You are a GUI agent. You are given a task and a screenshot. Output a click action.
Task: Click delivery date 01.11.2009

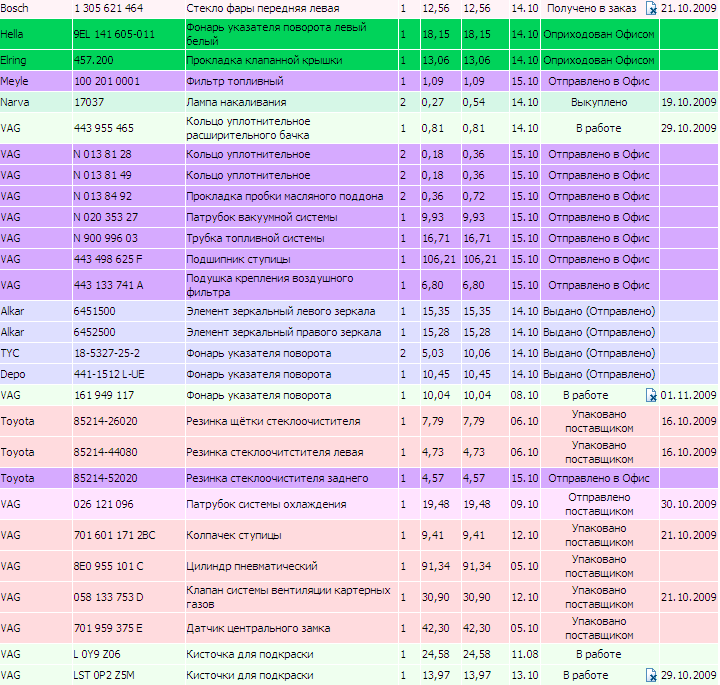[x=689, y=395]
